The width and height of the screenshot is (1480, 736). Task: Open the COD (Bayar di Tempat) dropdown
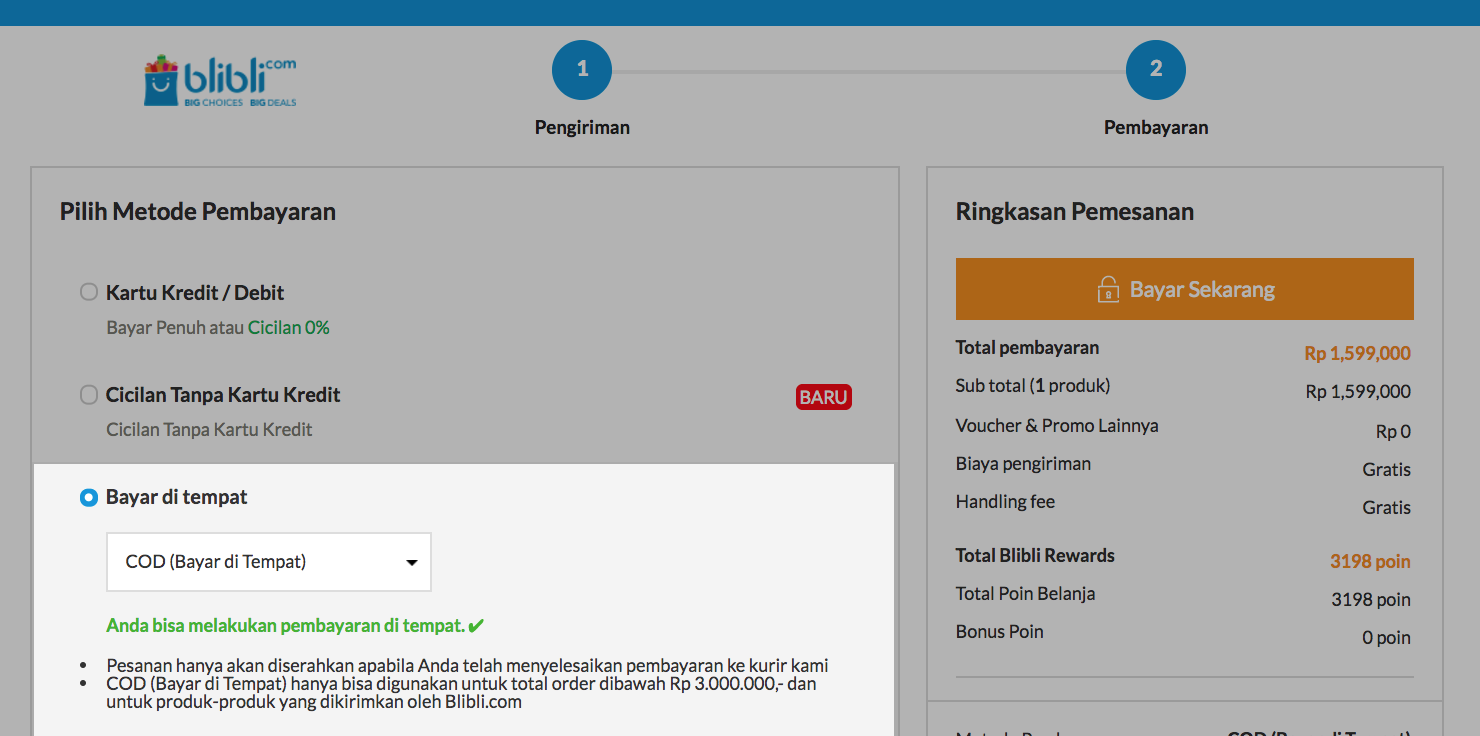[268, 561]
